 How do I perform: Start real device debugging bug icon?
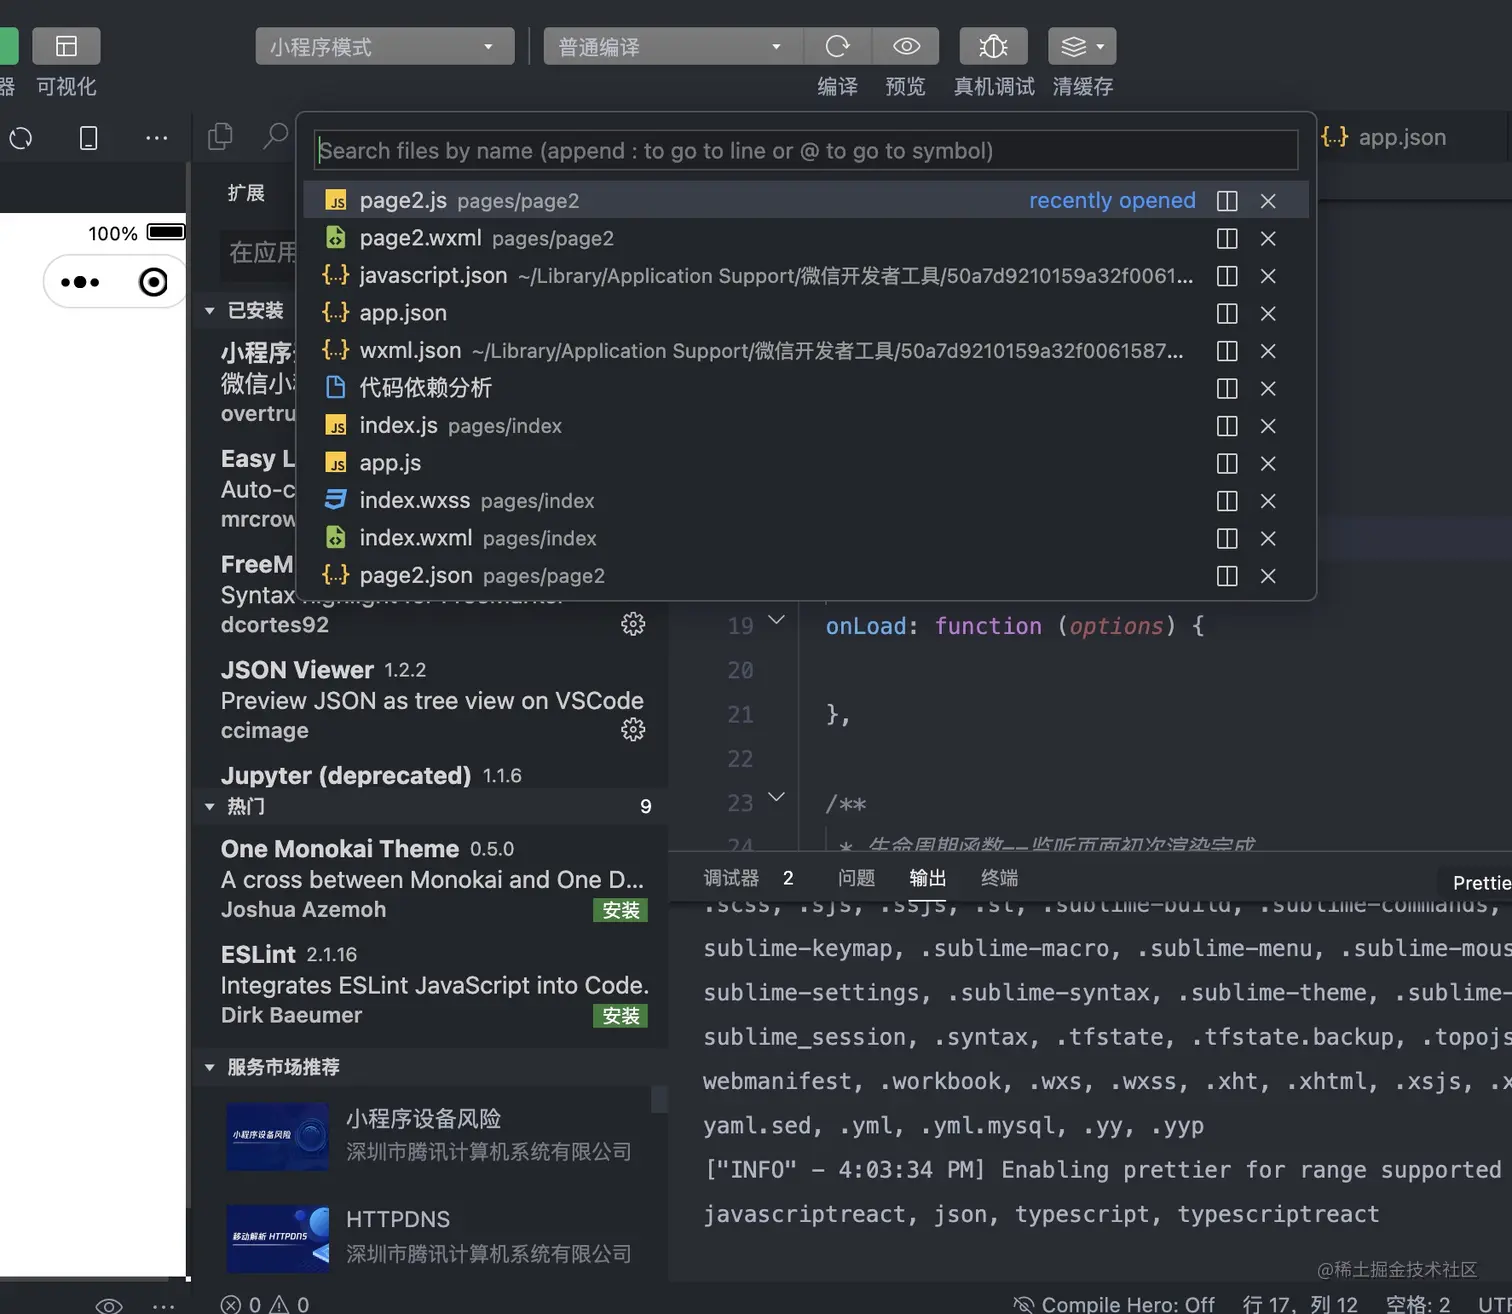click(993, 46)
